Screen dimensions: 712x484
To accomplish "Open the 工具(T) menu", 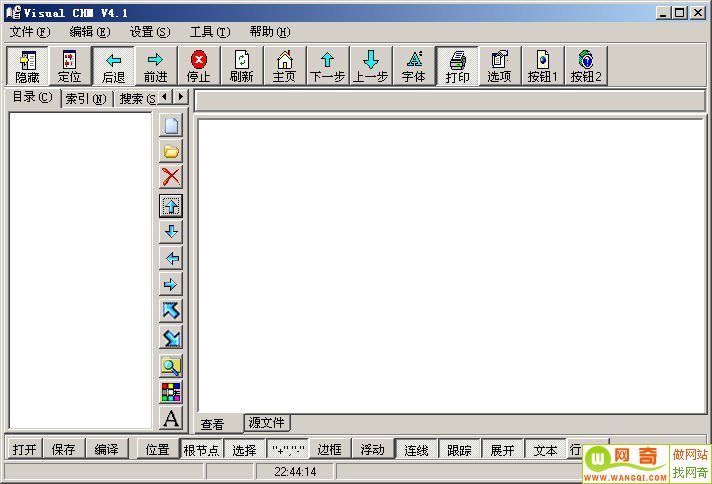I will point(210,32).
